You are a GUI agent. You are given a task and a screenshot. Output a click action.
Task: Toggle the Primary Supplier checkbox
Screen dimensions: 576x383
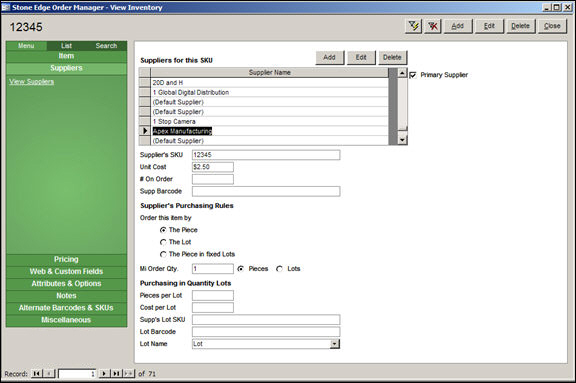pyautogui.click(x=413, y=75)
